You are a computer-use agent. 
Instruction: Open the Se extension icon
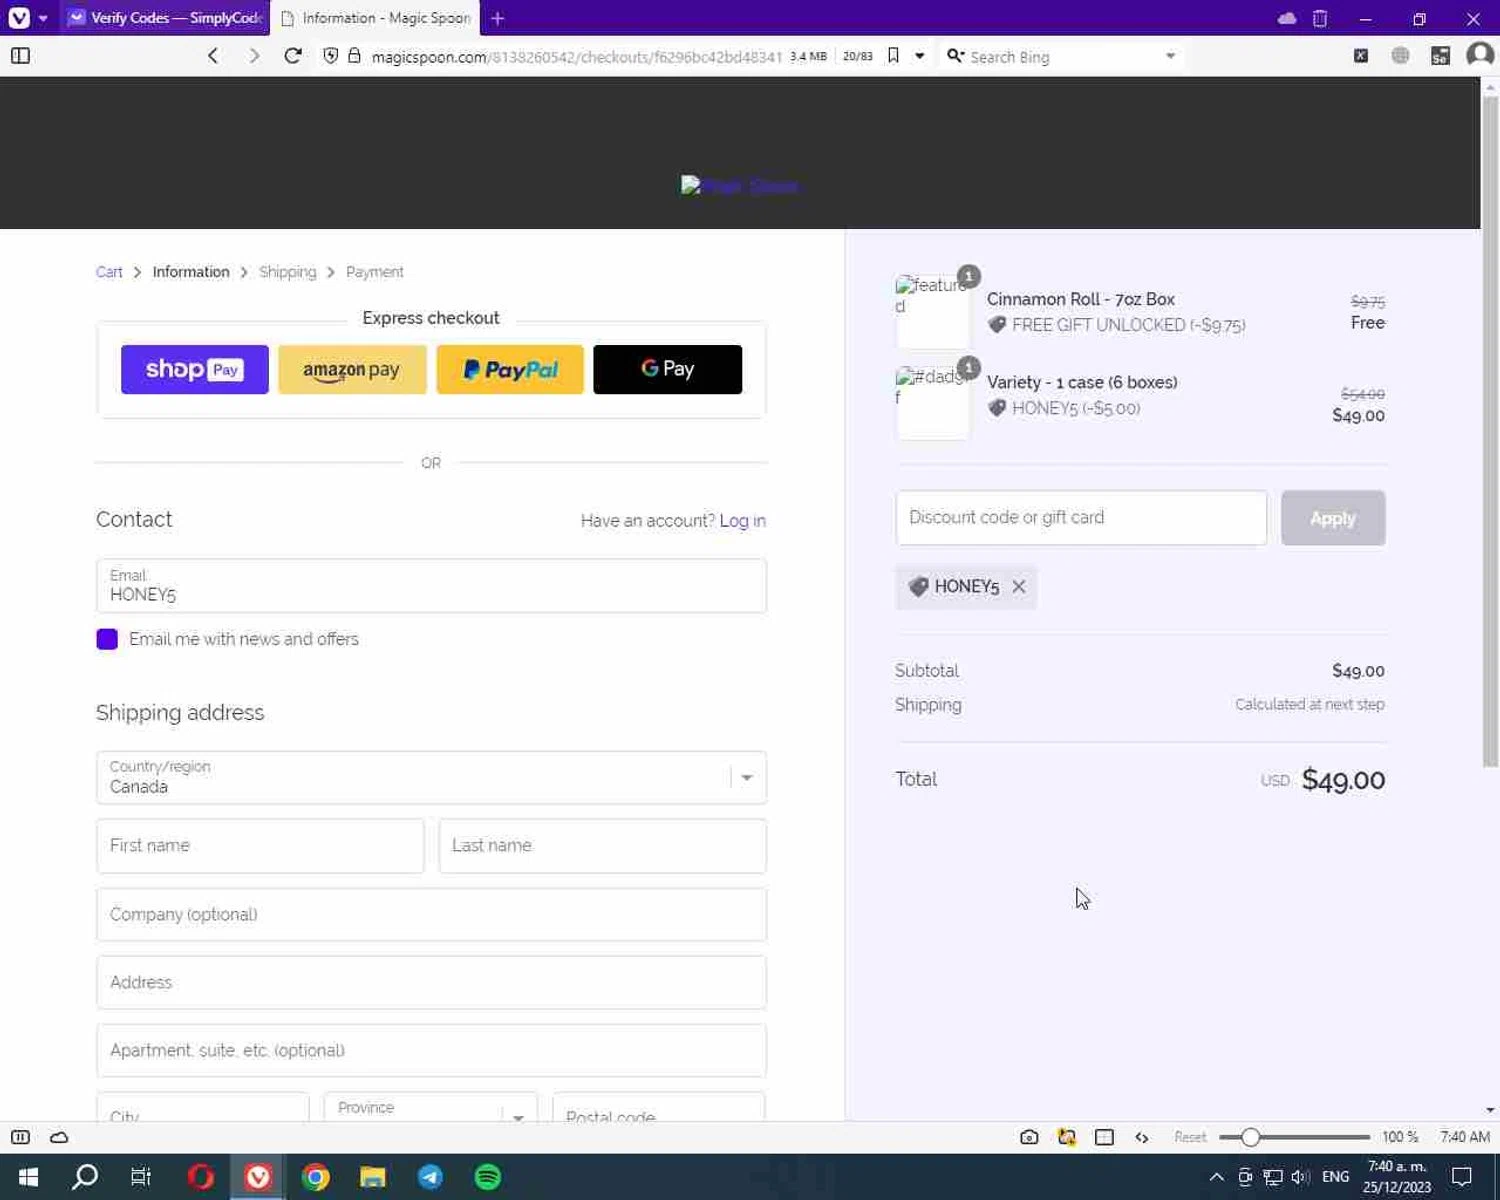point(1440,56)
